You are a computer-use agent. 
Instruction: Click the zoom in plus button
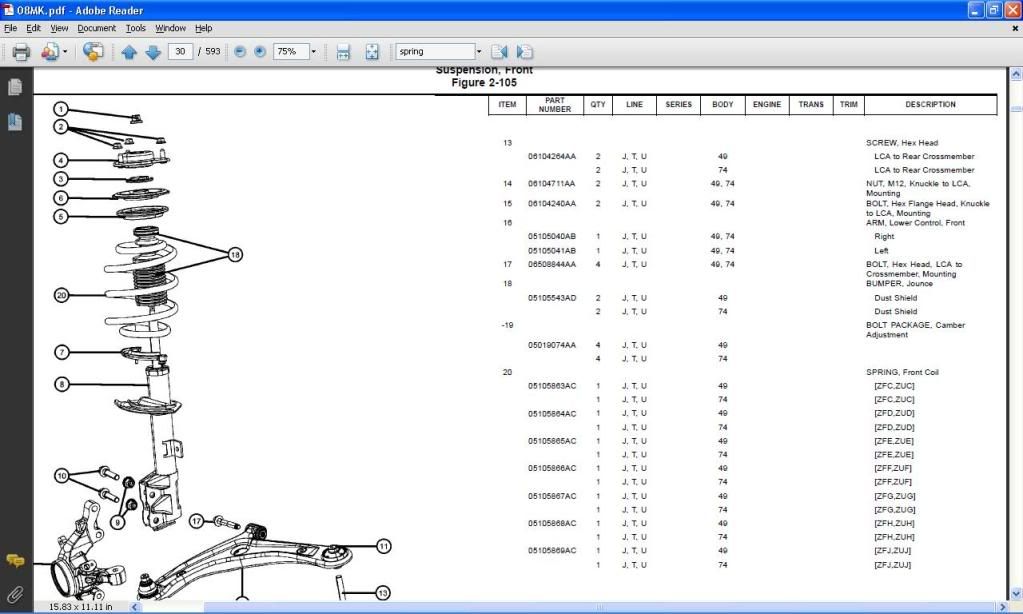260,52
